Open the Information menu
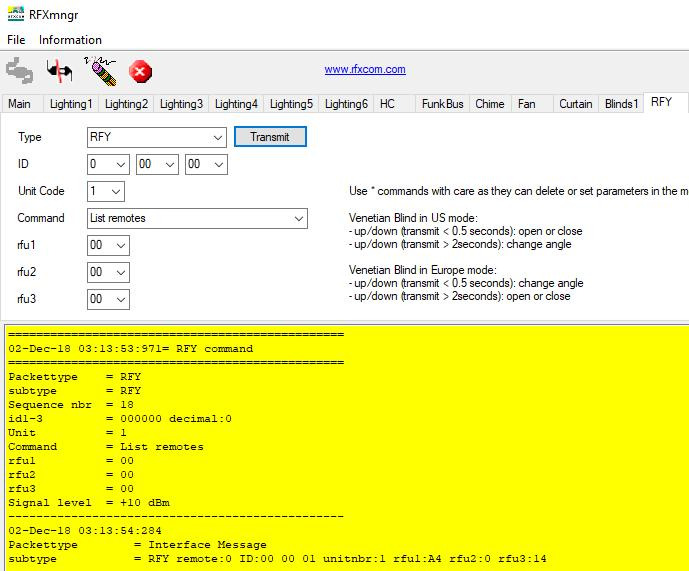Screen dimensions: 689x571 coord(70,40)
